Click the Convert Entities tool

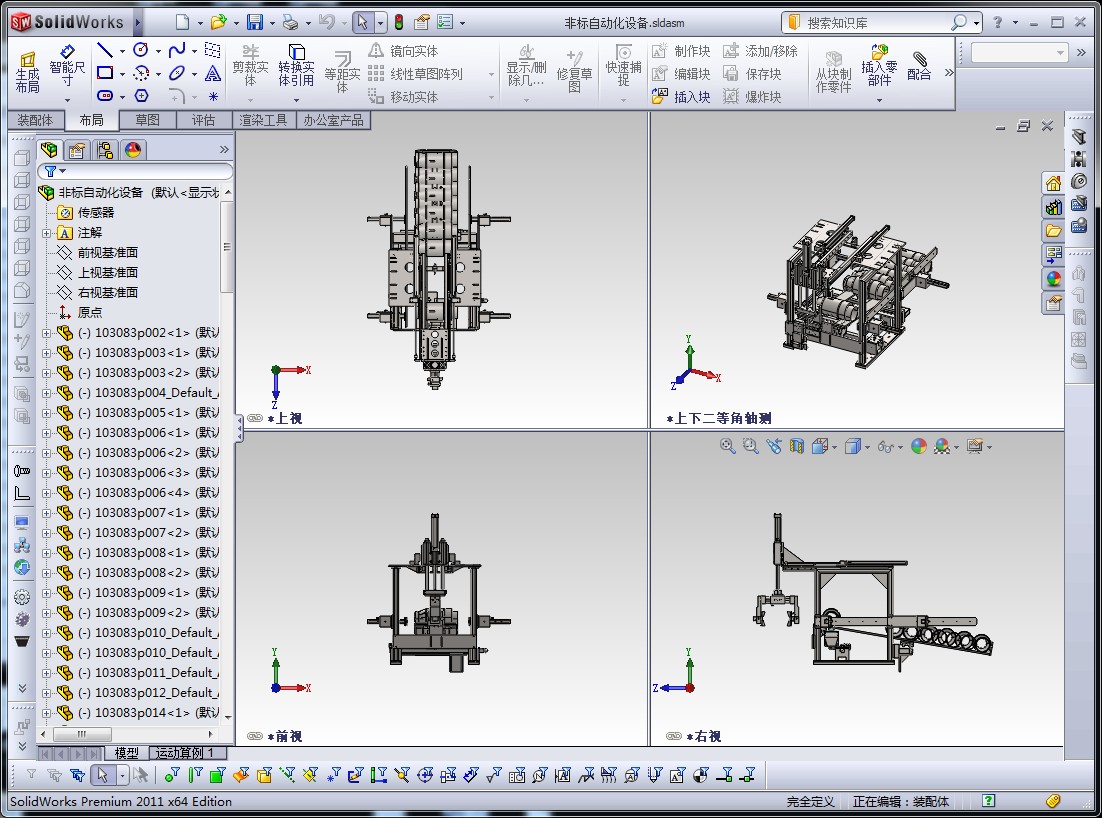[x=296, y=66]
